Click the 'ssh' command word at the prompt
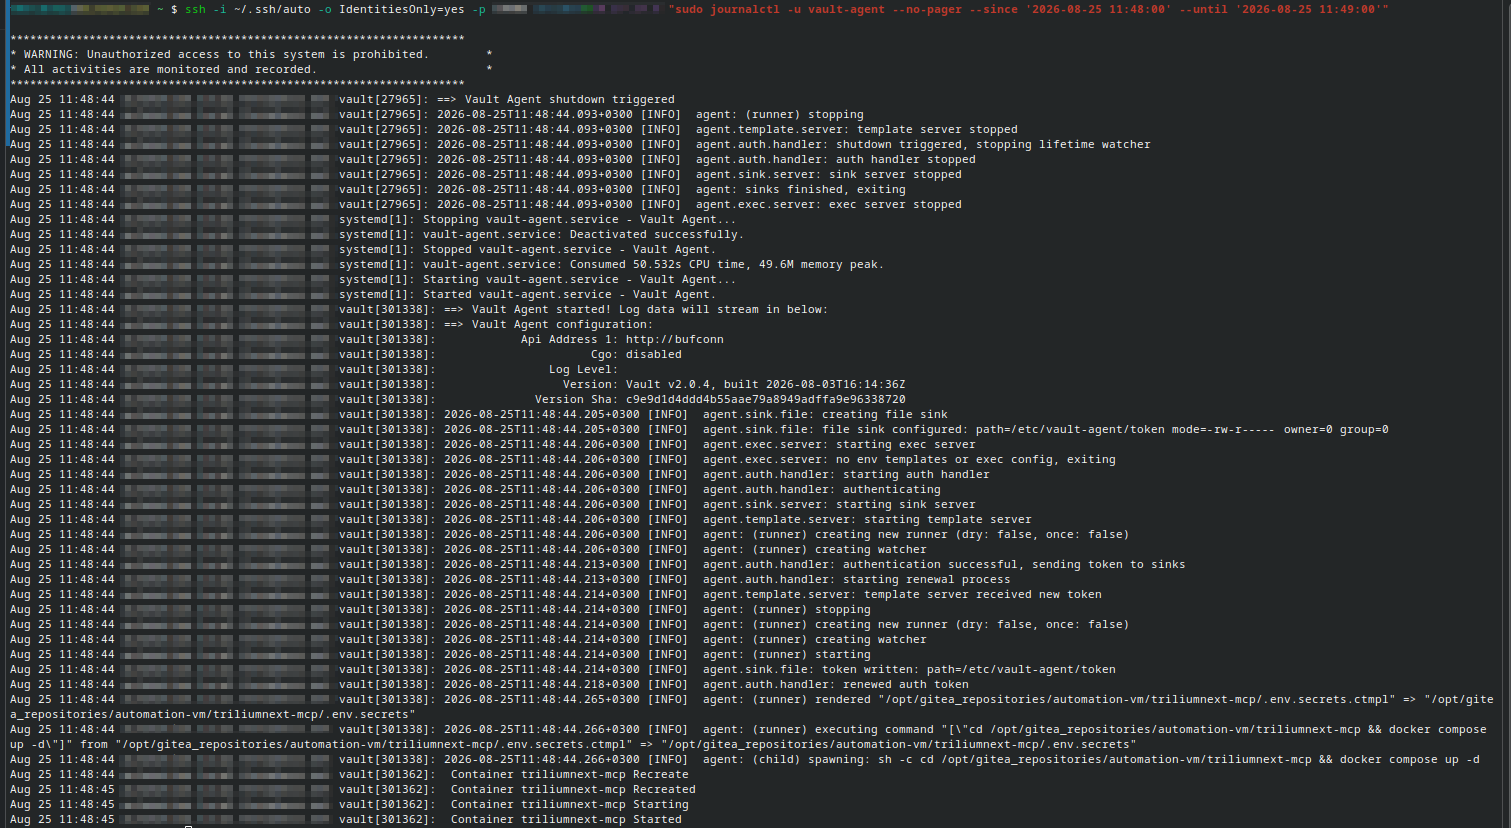The width and height of the screenshot is (1511, 828). 195,9
